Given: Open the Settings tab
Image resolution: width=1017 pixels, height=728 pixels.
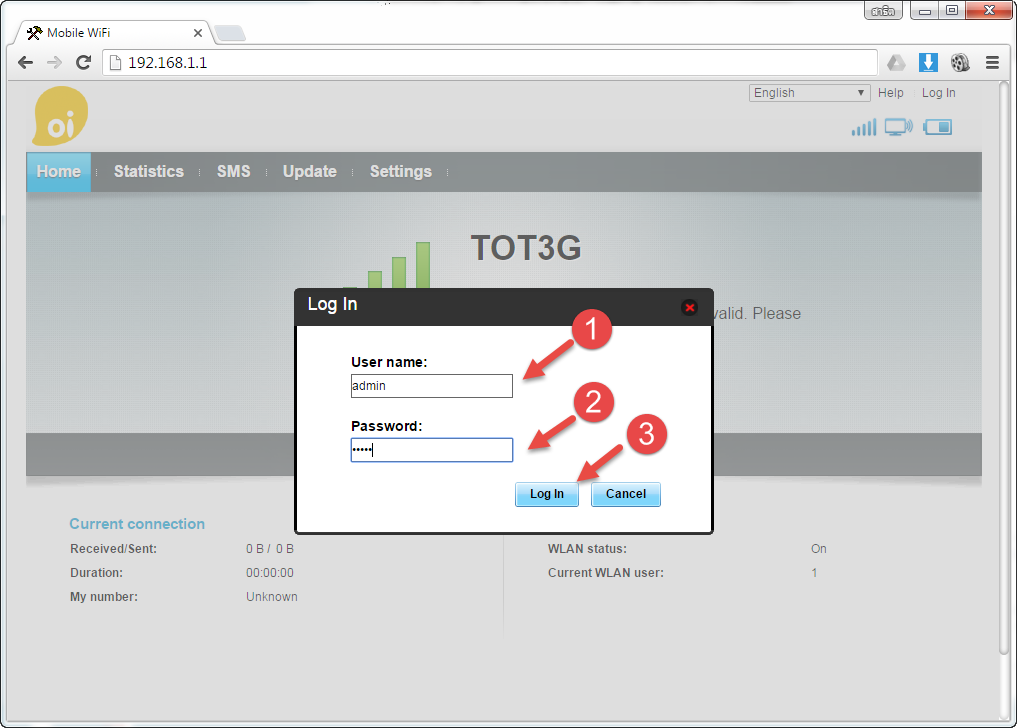Looking at the screenshot, I should point(401,172).
